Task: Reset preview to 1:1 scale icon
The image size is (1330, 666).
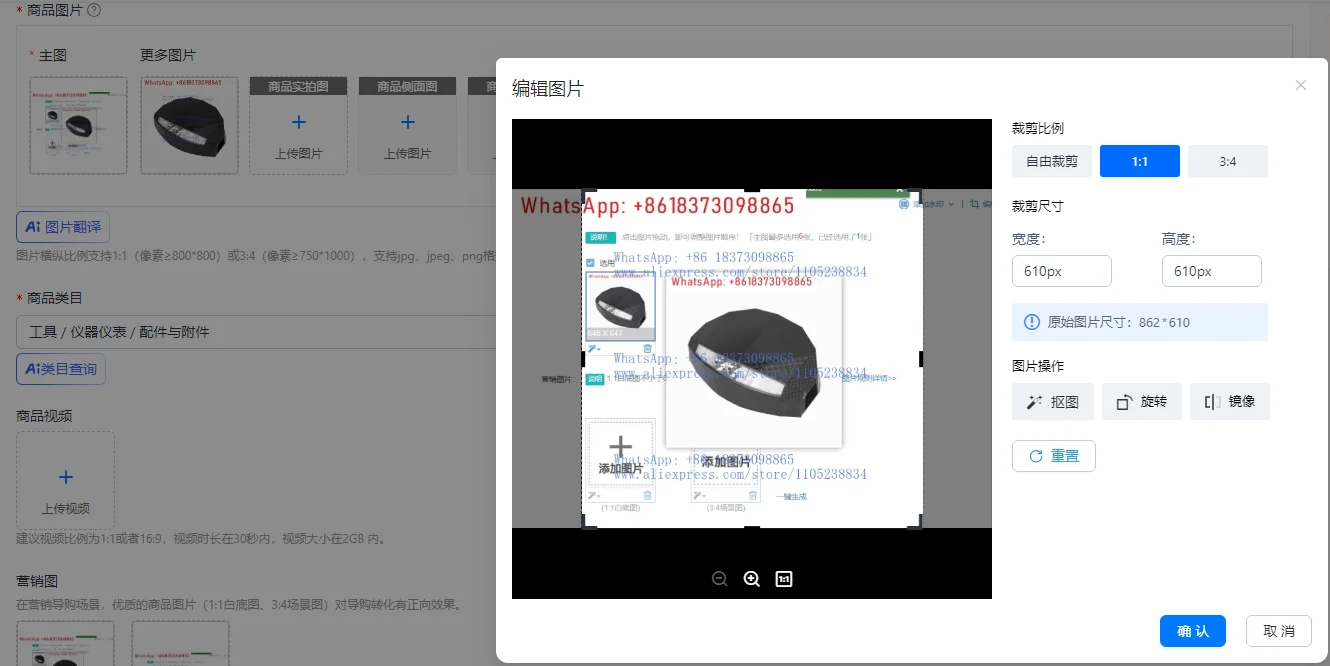Action: [x=784, y=579]
